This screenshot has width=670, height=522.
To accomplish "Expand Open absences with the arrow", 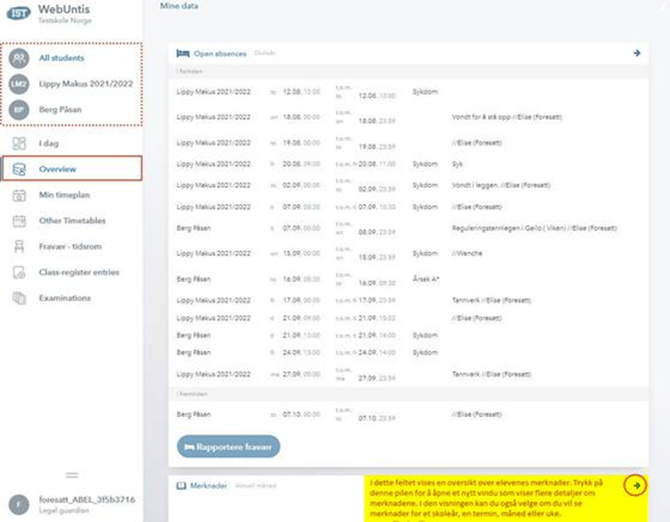I will pyautogui.click(x=636, y=53).
